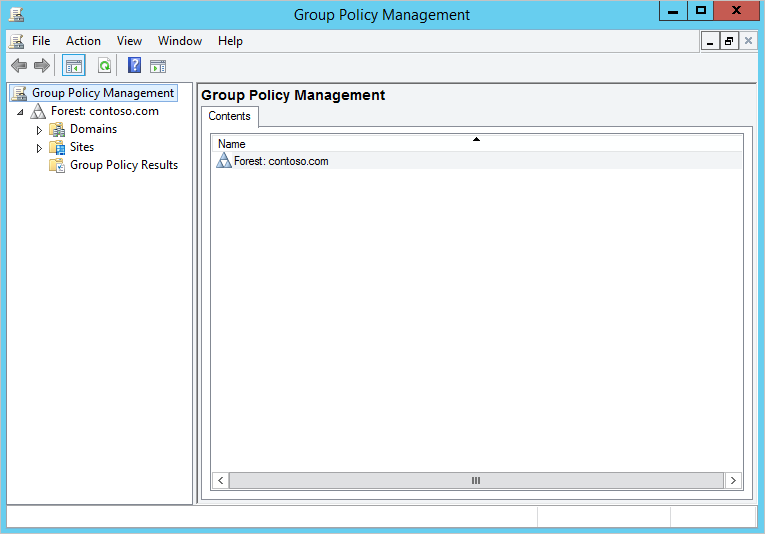Image resolution: width=765 pixels, height=534 pixels.
Task: Select Group Policy Results tree item
Action: 124,165
